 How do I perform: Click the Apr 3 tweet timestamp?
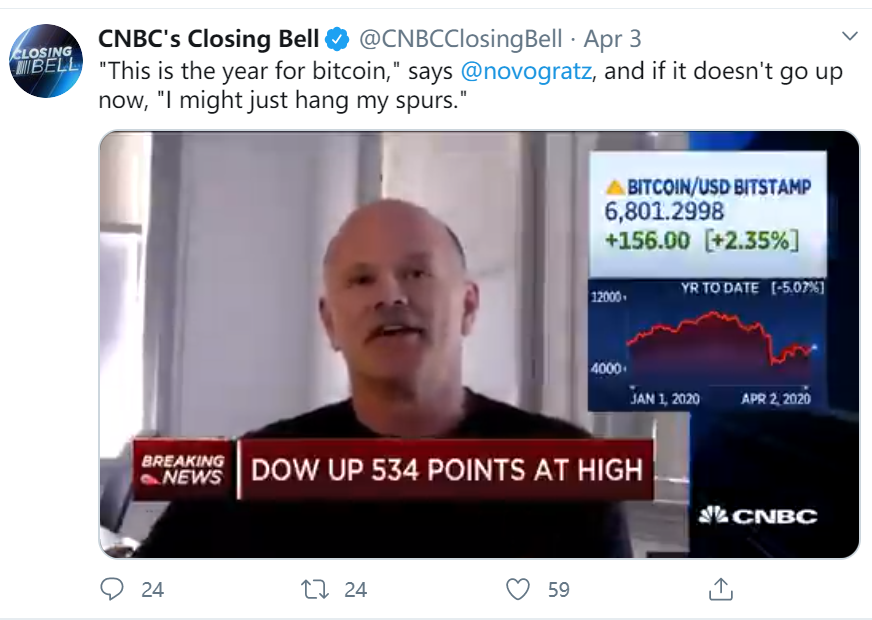point(613,40)
